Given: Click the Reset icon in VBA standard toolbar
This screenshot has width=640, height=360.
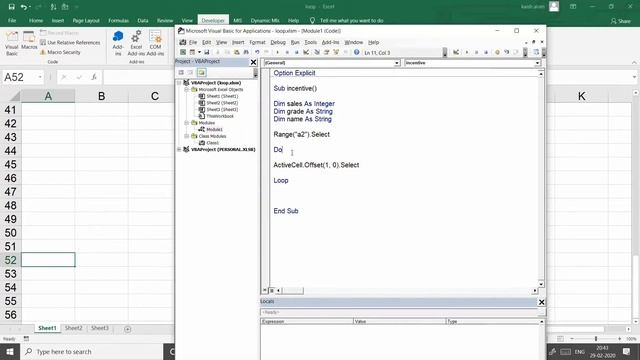Looking at the screenshot, I should (x=297, y=52).
